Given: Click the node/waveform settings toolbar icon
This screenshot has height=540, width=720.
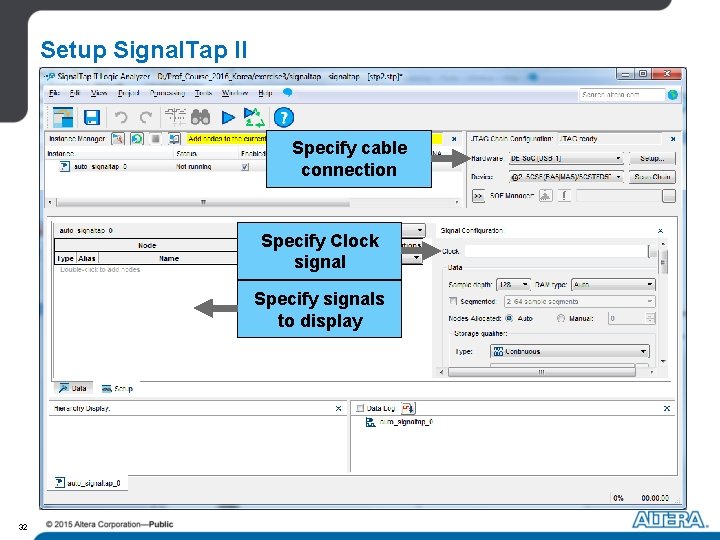Looking at the screenshot, I should pyautogui.click(x=175, y=117).
